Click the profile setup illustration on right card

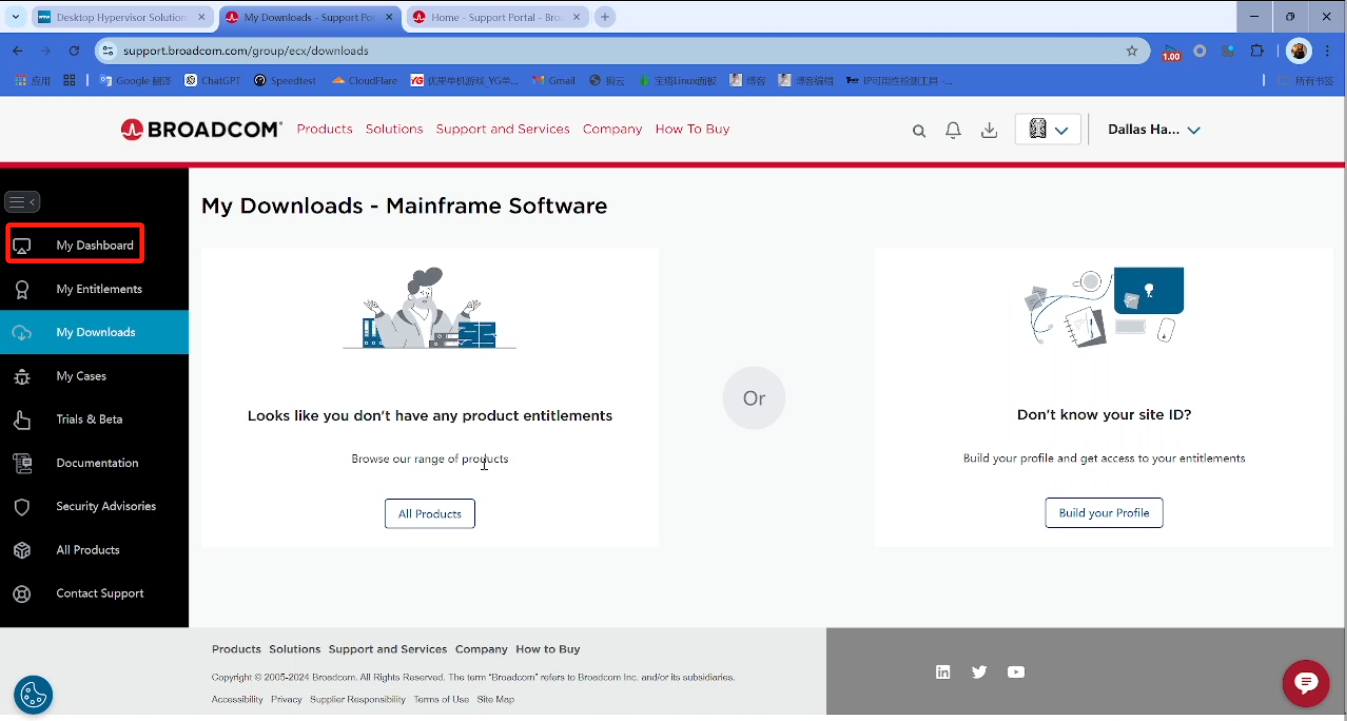click(x=1104, y=307)
